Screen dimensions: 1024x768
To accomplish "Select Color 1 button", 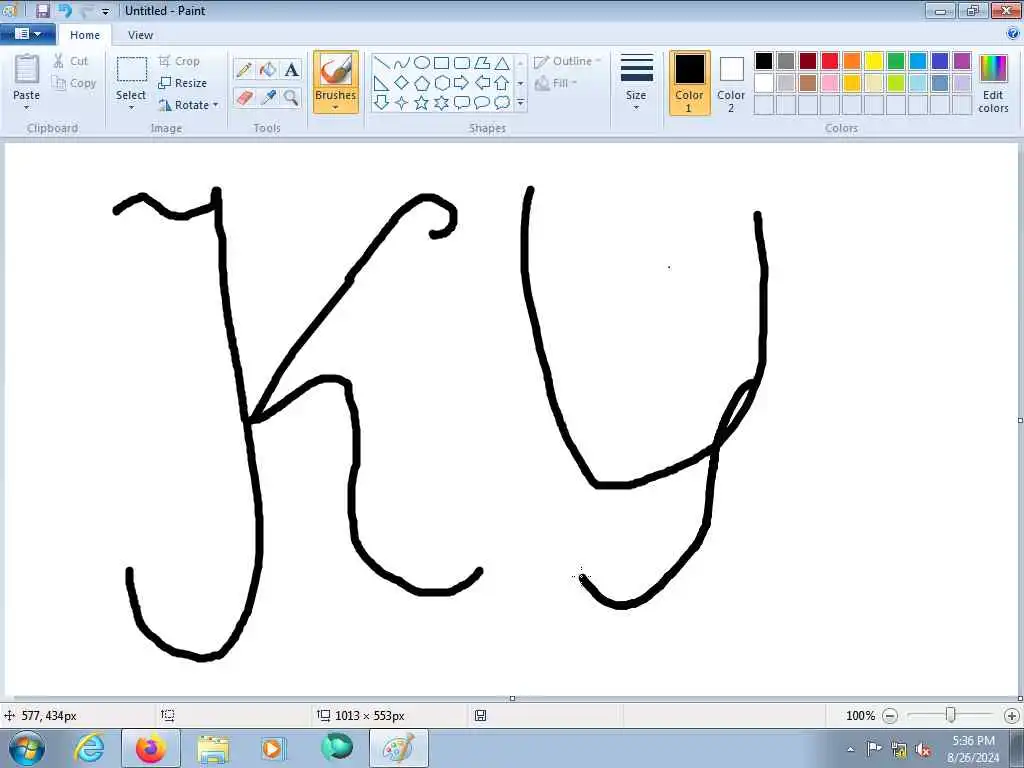I will (x=690, y=82).
